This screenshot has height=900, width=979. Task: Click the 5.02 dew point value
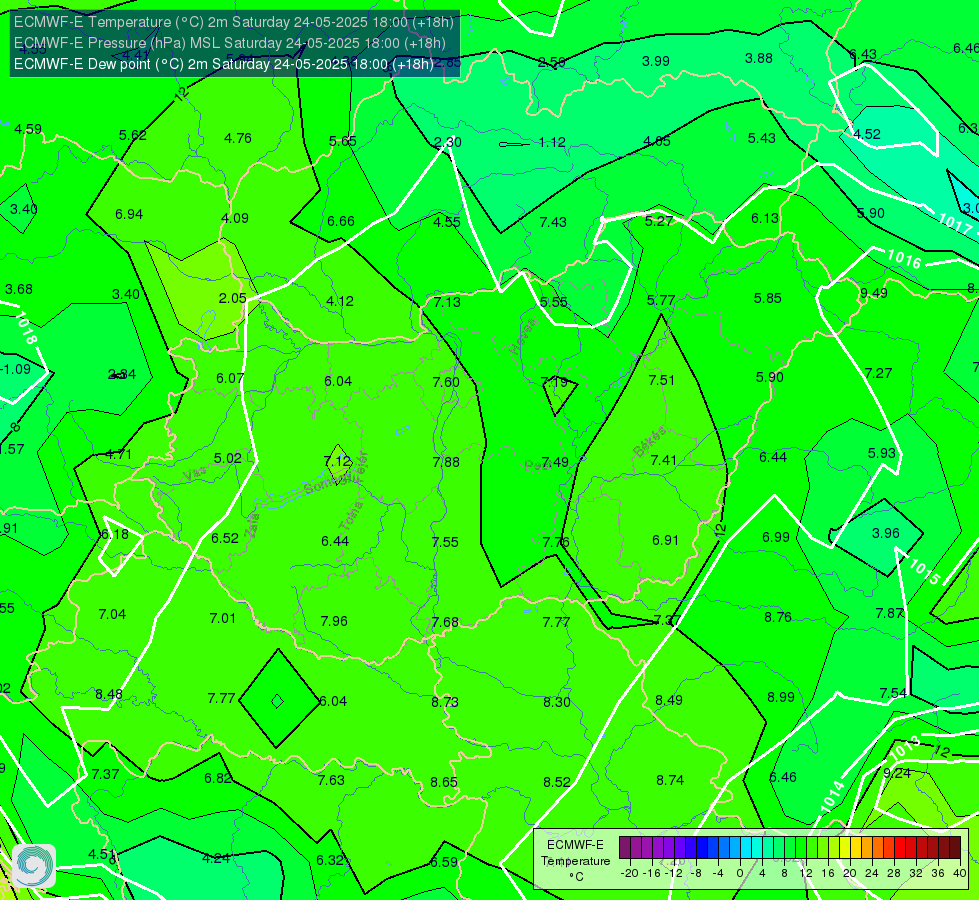(227, 458)
